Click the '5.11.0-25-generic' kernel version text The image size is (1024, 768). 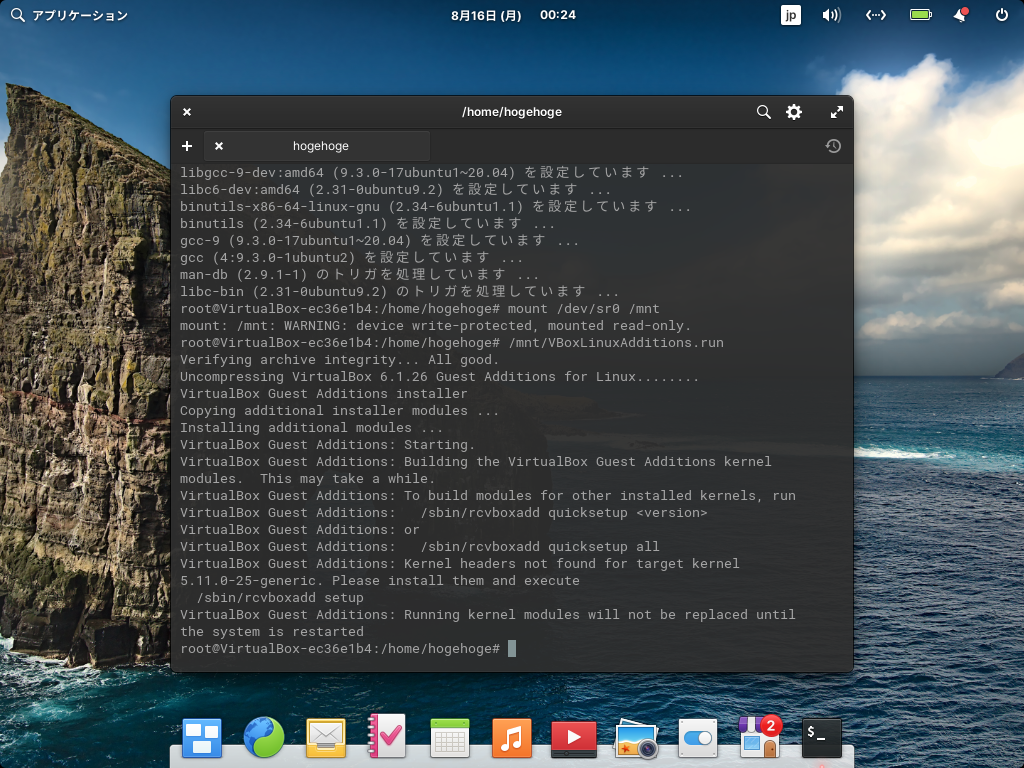click(248, 581)
